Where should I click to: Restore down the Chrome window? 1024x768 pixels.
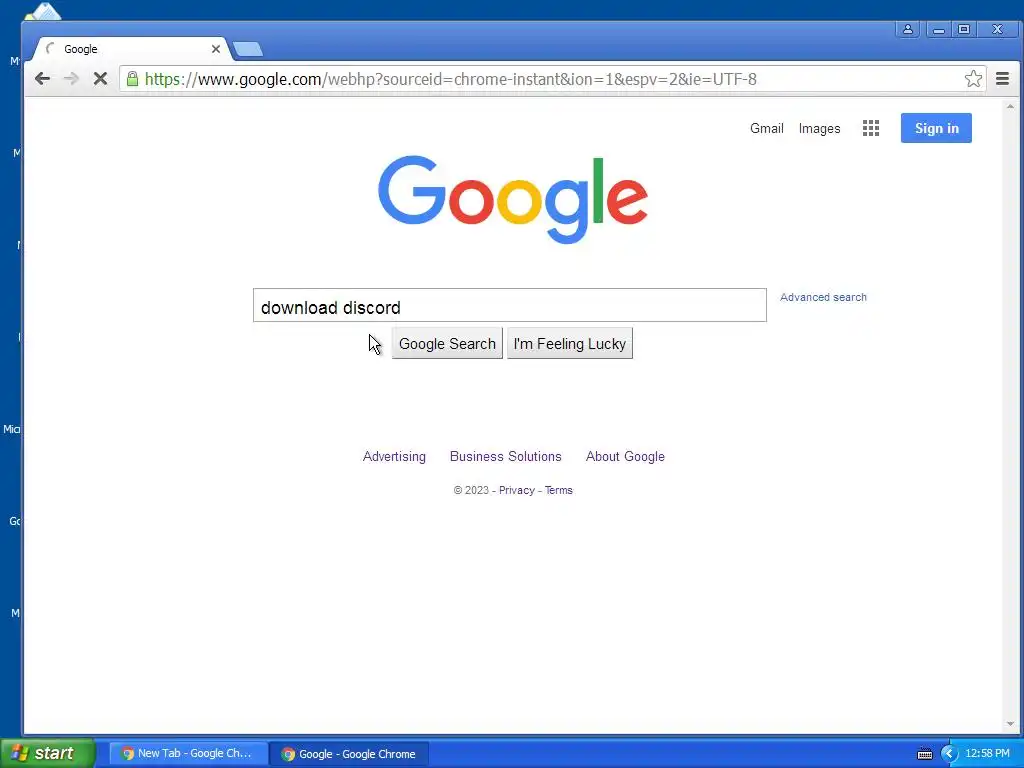(964, 29)
